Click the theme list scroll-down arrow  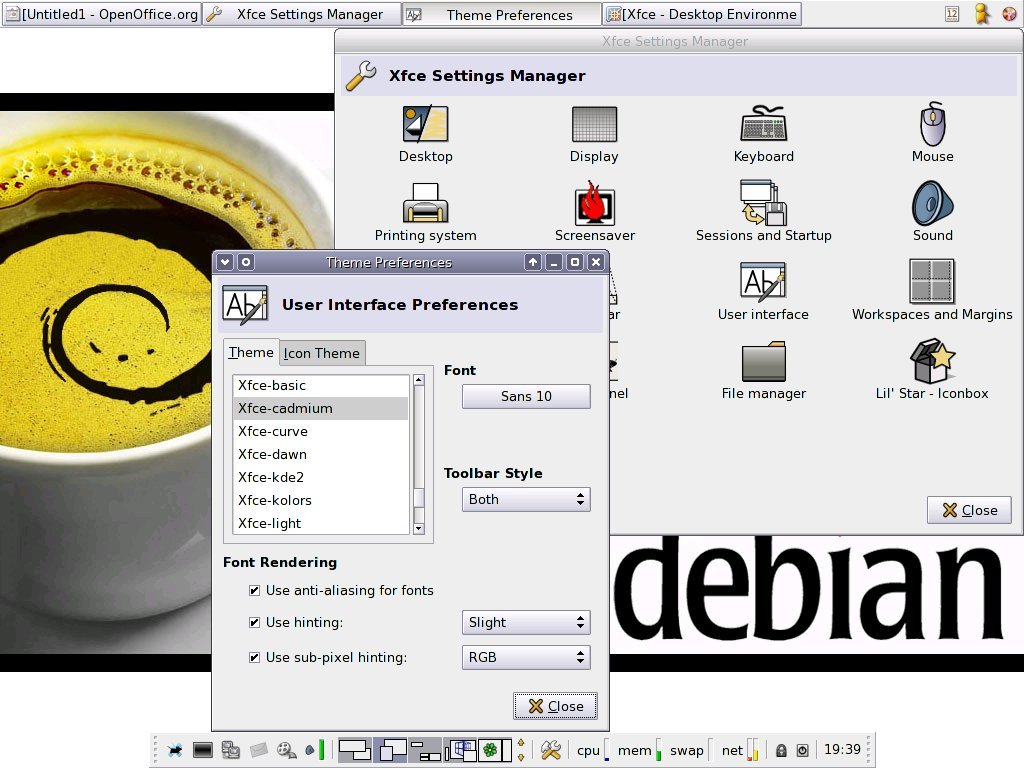pos(419,528)
